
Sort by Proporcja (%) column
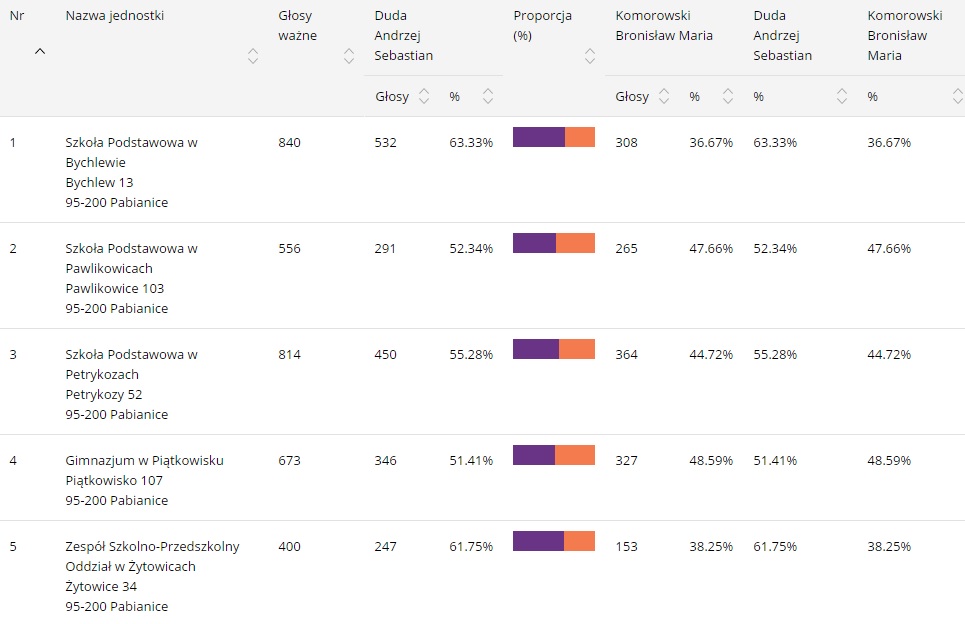pyautogui.click(x=590, y=56)
